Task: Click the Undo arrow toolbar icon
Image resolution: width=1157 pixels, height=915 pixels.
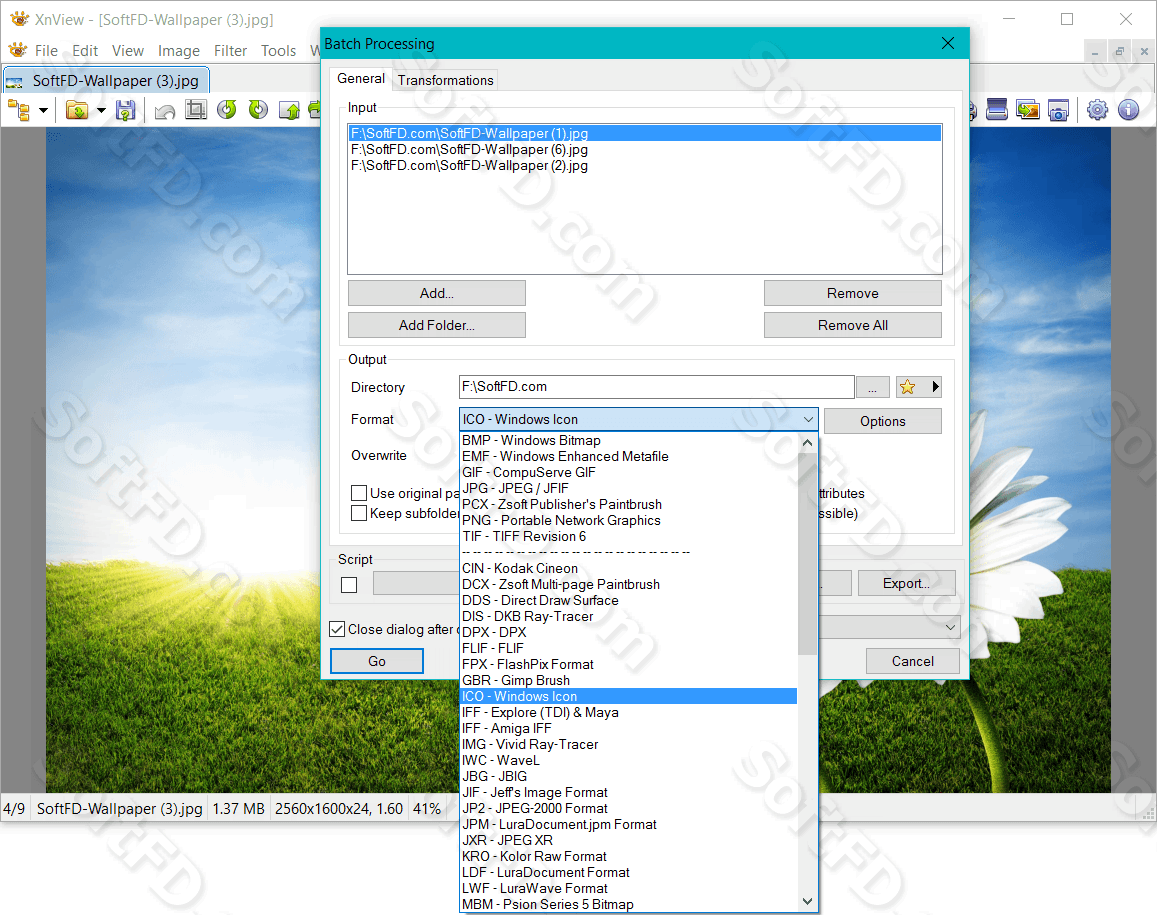Action: coord(165,111)
